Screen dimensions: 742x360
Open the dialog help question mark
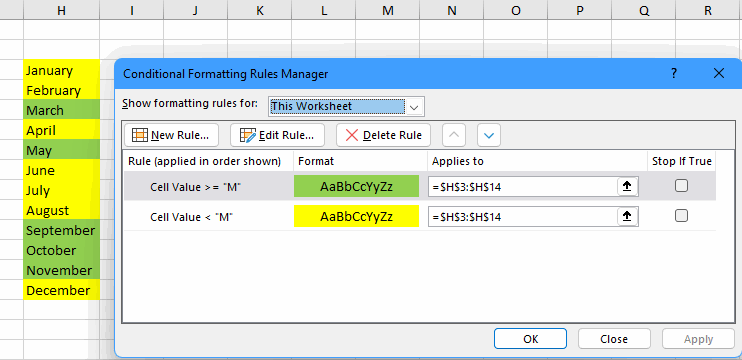point(674,73)
